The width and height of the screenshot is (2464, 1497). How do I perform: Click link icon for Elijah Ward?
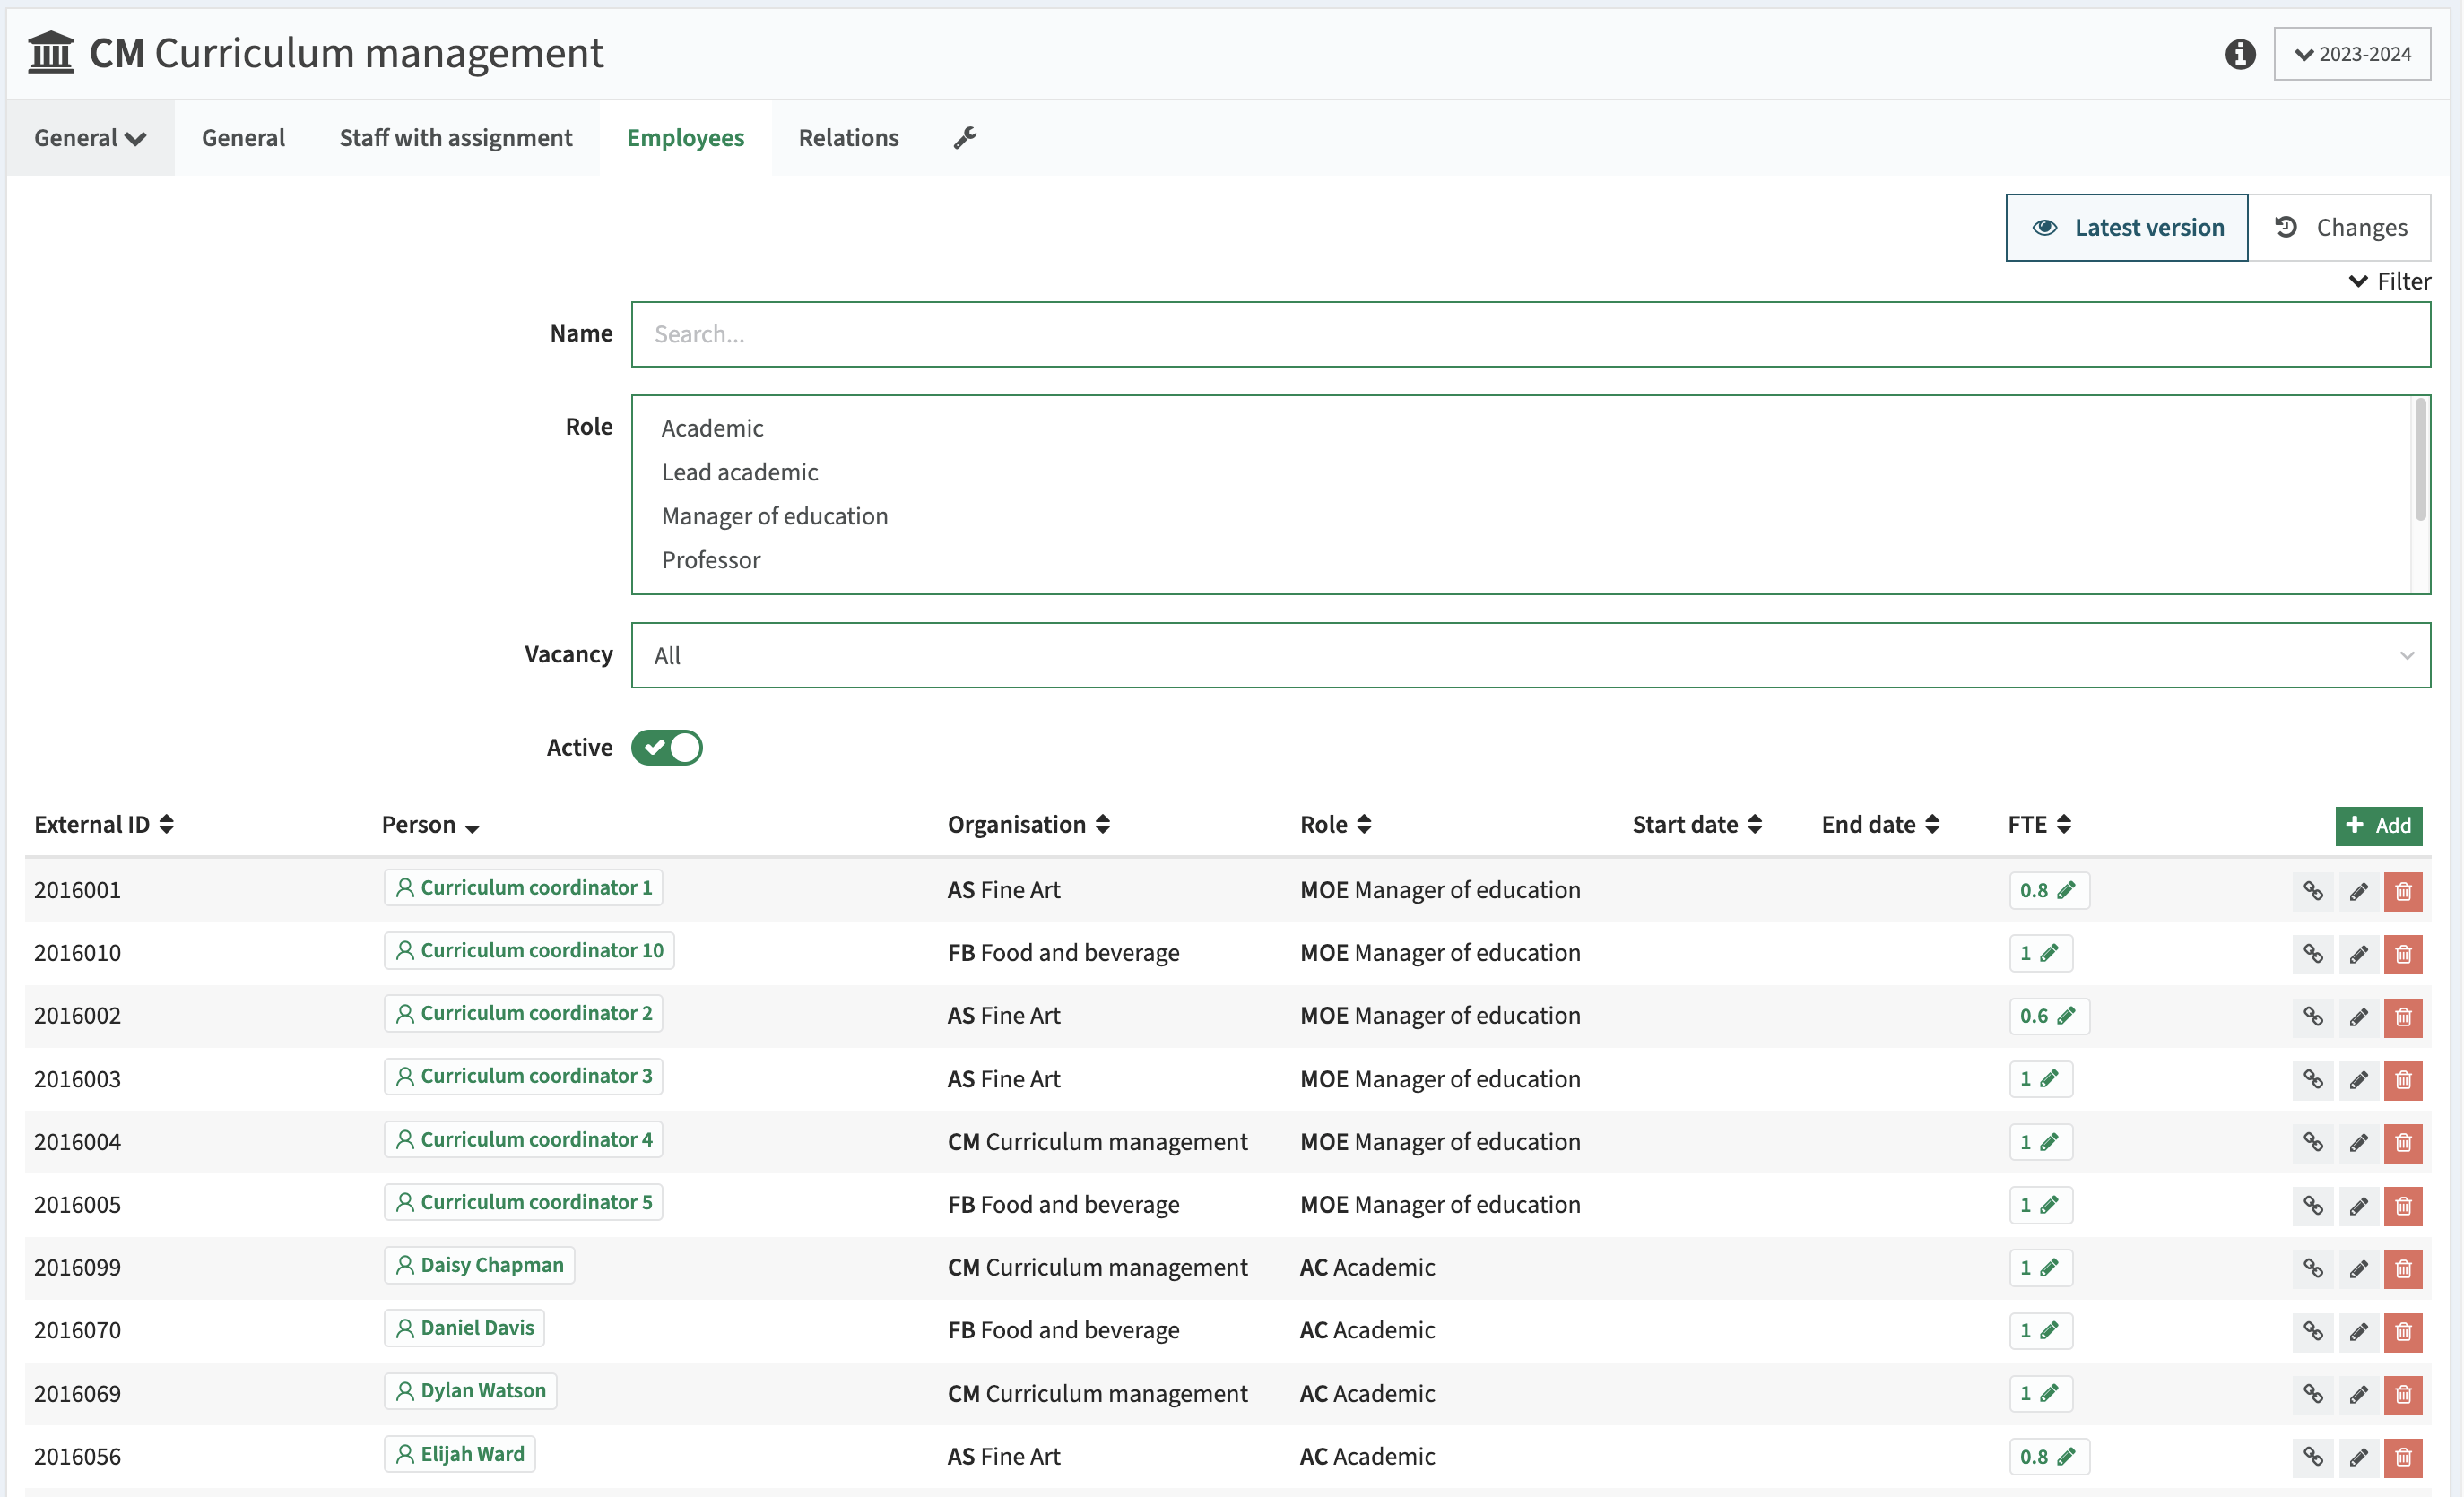pyautogui.click(x=2313, y=1458)
